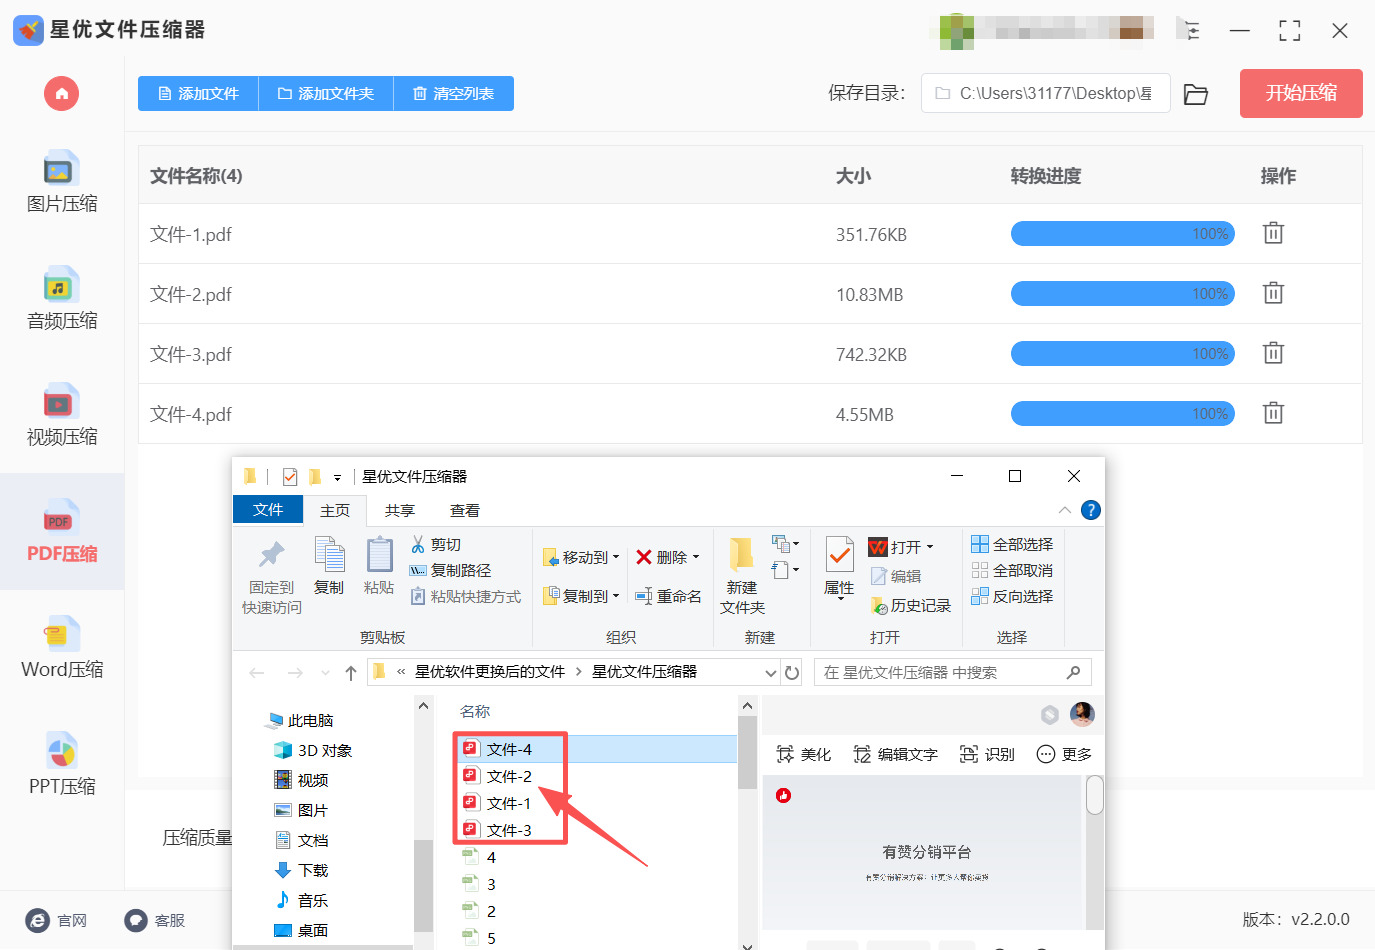
Task: Click 识别 in preview toolbar
Action: pyautogui.click(x=987, y=754)
